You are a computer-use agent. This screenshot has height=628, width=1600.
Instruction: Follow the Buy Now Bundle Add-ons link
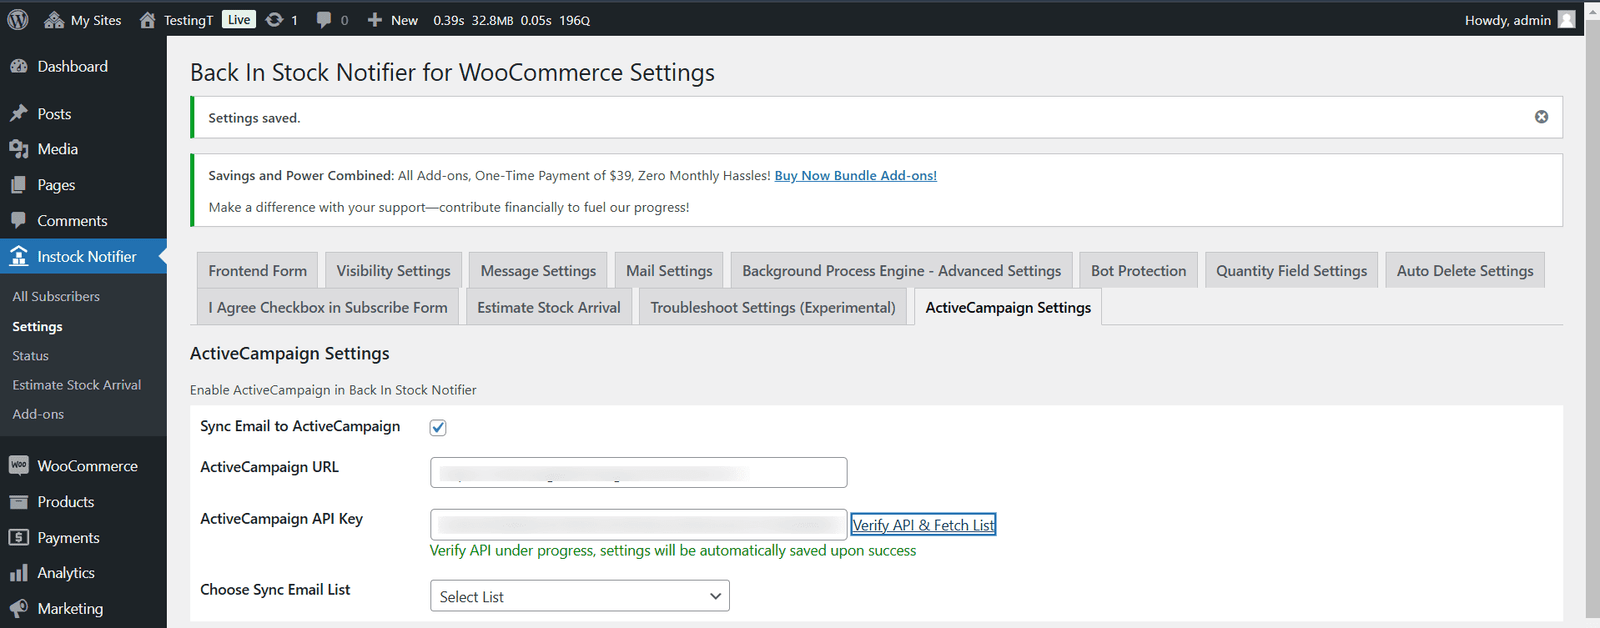[x=855, y=175]
